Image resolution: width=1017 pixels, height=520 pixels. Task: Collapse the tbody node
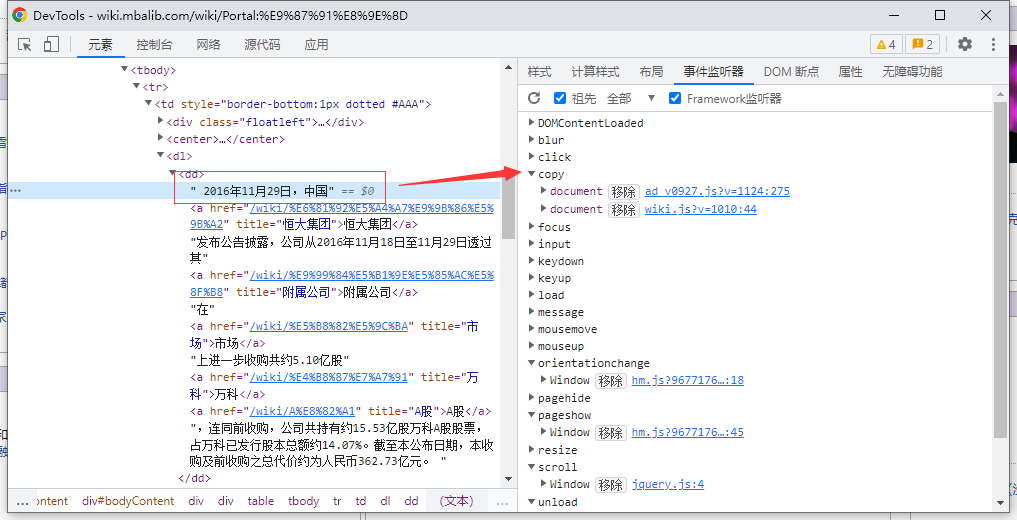click(x=125, y=69)
